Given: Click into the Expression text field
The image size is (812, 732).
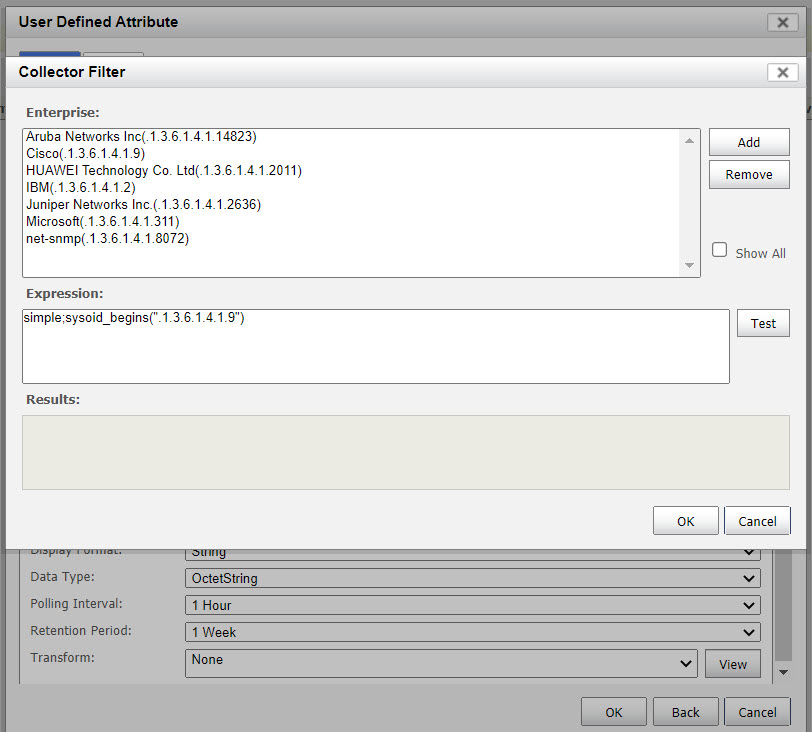Looking at the screenshot, I should point(376,346).
